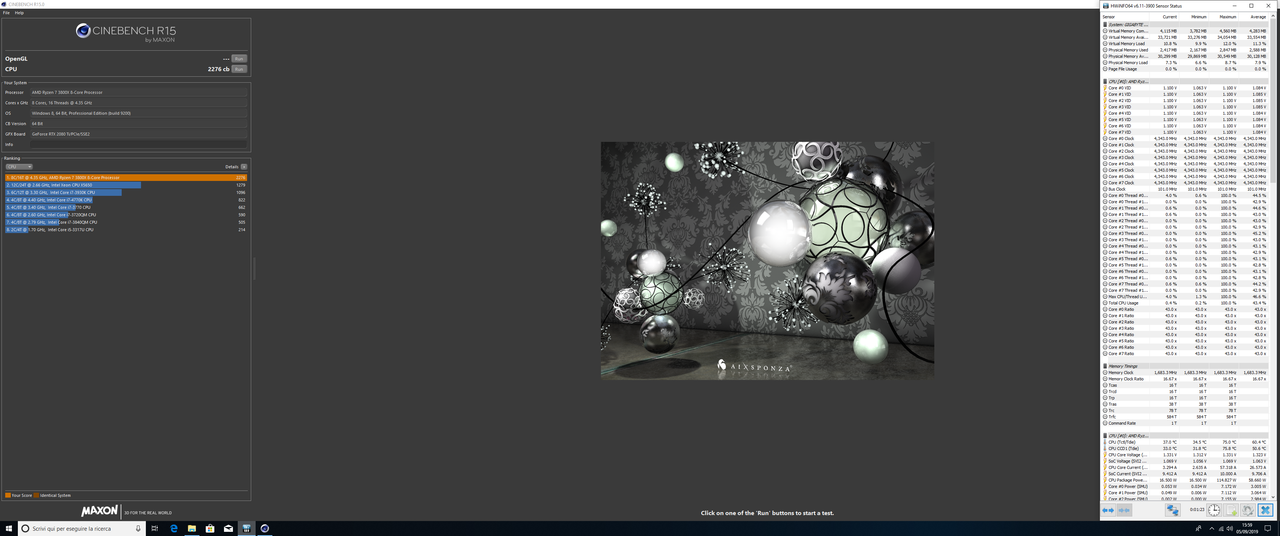1280x536 pixels.
Task: Open Mail app from the taskbar
Action: click(x=228, y=528)
